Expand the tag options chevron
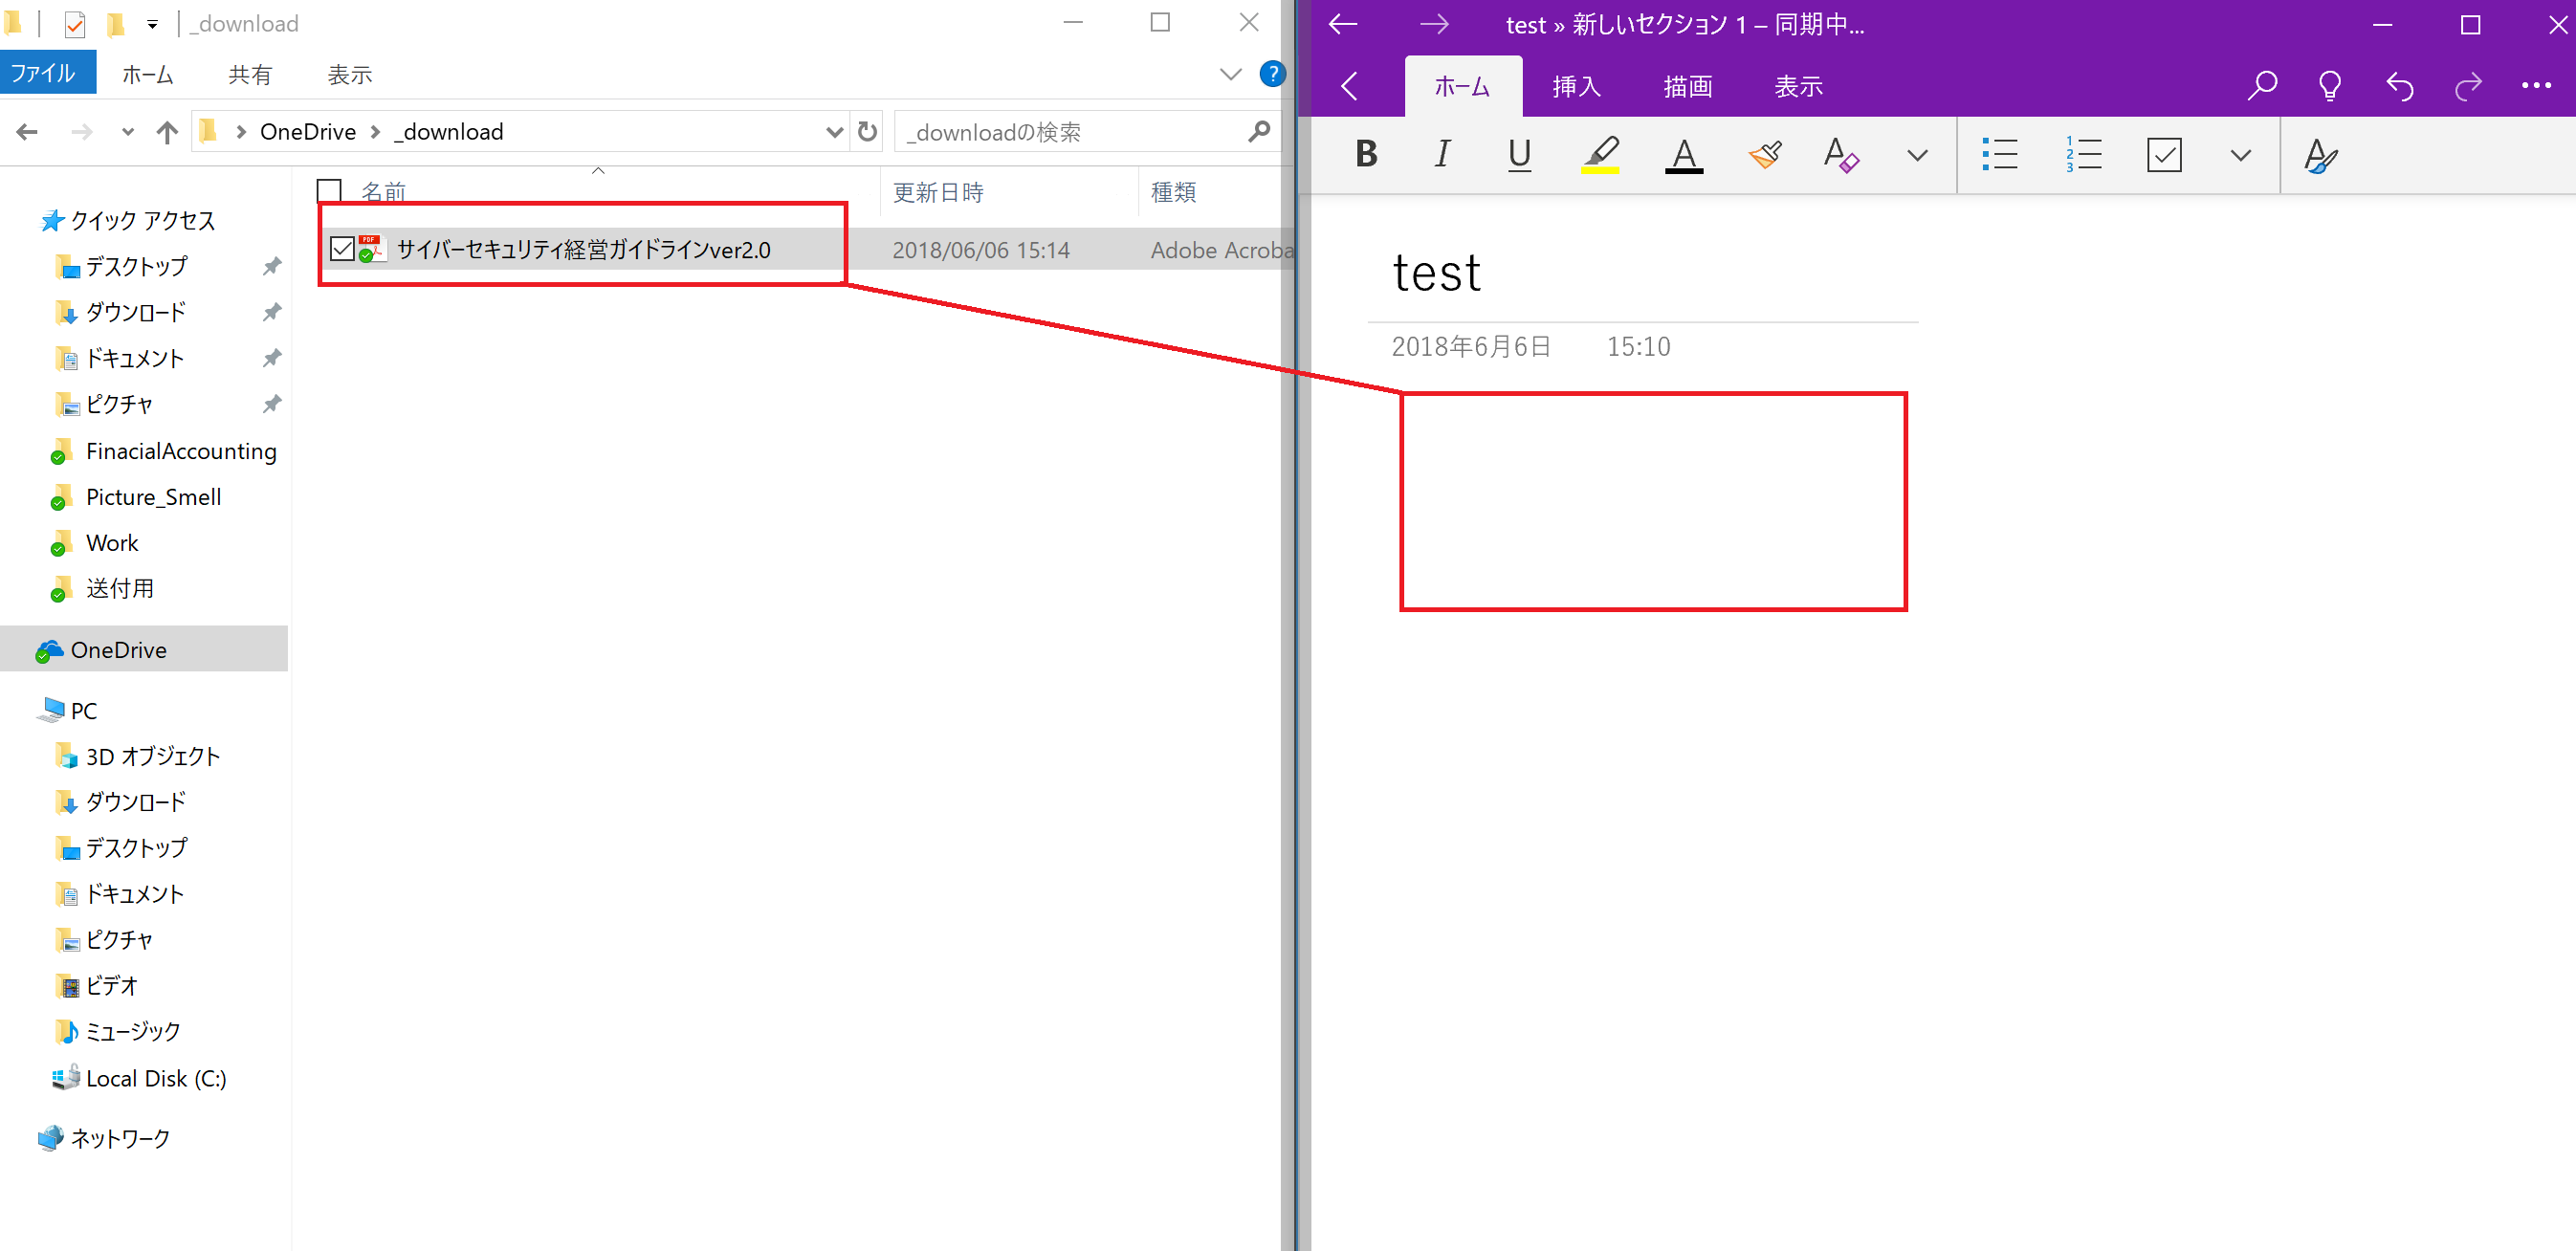Screen dimensions: 2576x1251 pyautogui.click(x=2240, y=154)
